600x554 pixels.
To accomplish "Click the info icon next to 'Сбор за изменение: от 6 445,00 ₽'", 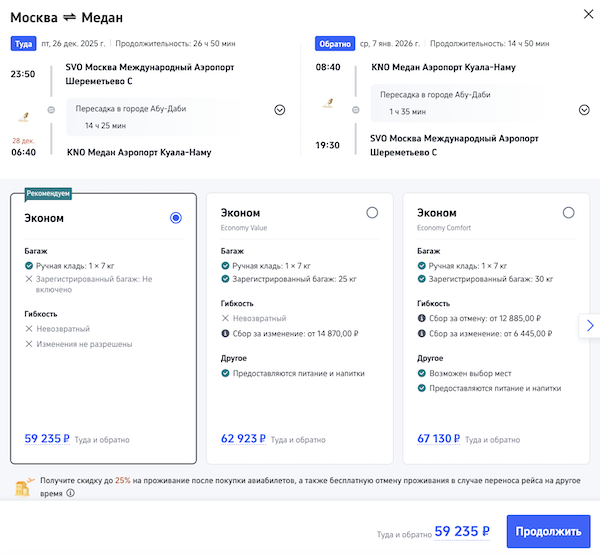I will tap(422, 334).
